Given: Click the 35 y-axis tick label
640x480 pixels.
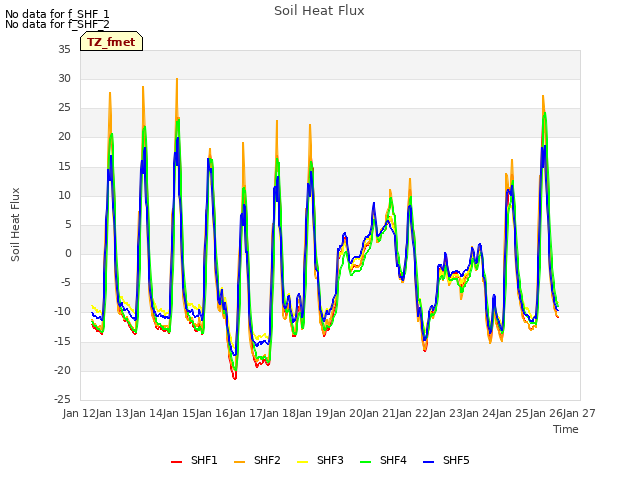Looking at the screenshot, I should point(64,50).
